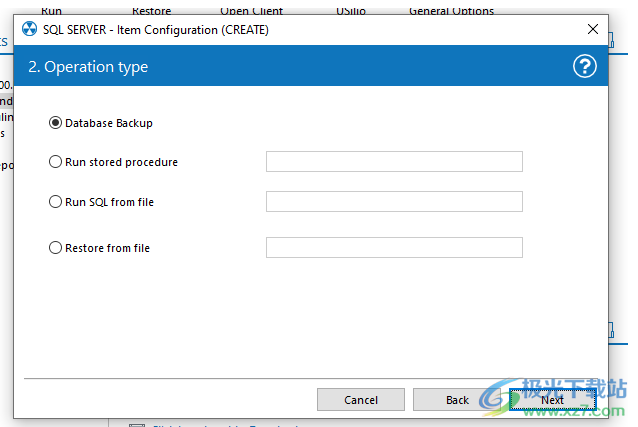This screenshot has height=427, width=638.
Task: Click the Run SQL from file path field
Action: pyautogui.click(x=394, y=201)
